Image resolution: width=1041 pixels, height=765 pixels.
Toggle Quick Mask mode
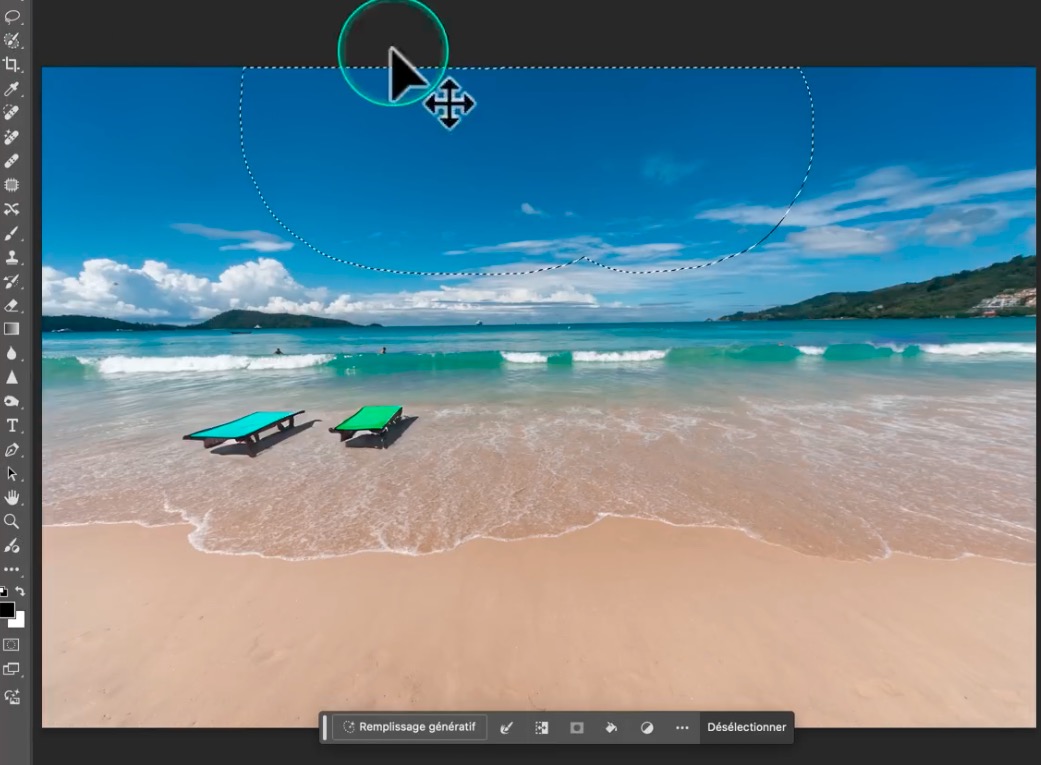coord(12,645)
